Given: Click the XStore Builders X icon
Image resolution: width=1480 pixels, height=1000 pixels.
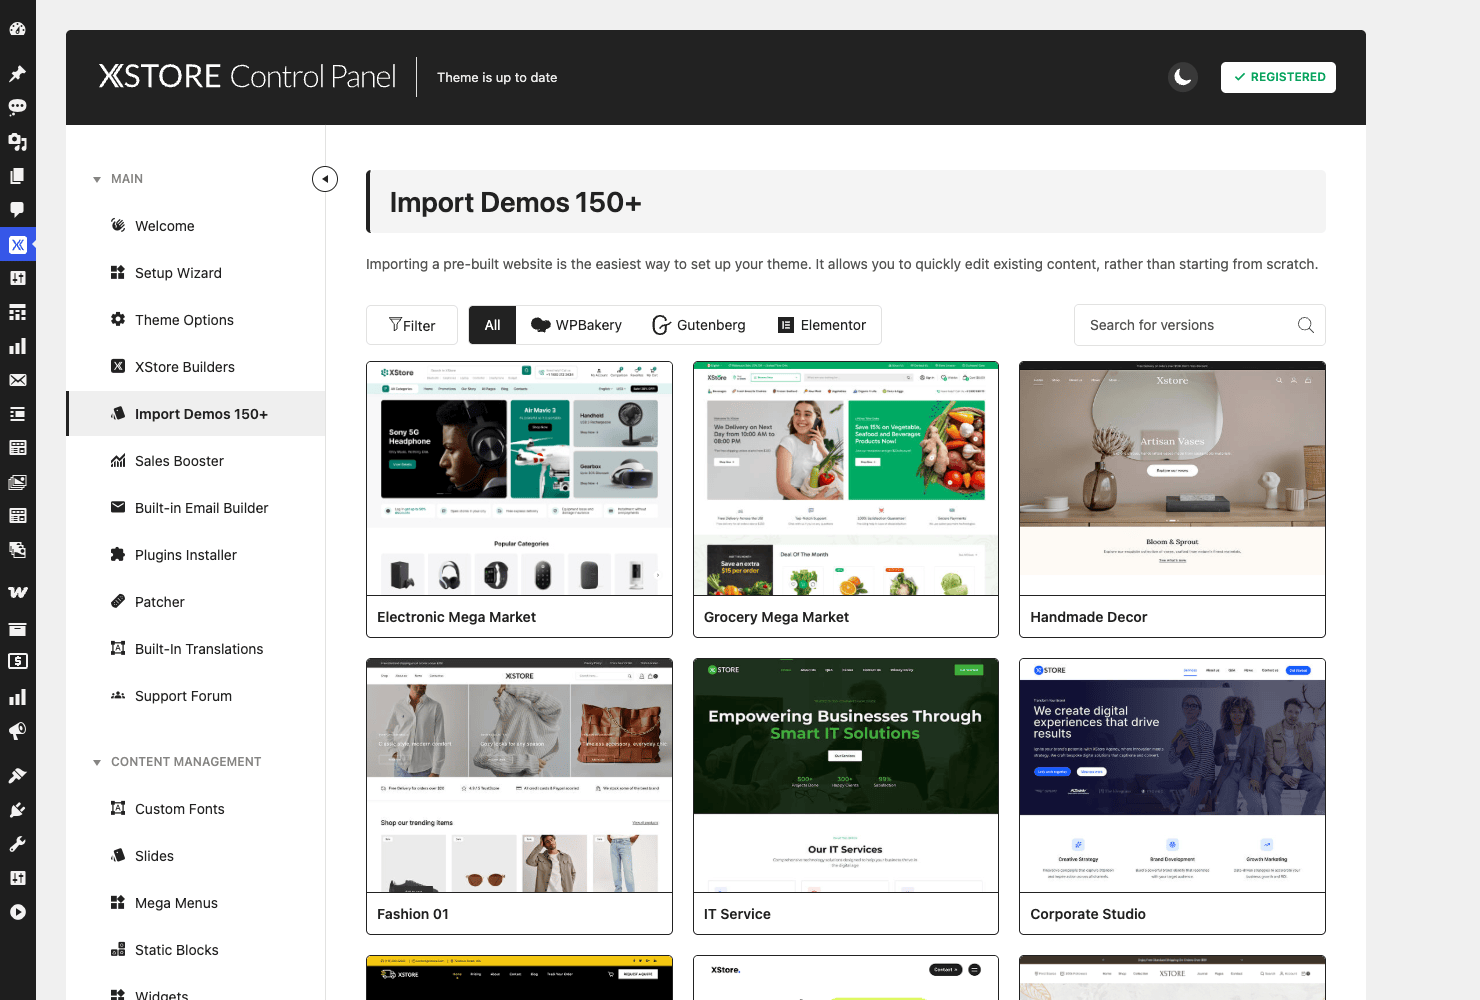Looking at the screenshot, I should (x=118, y=366).
